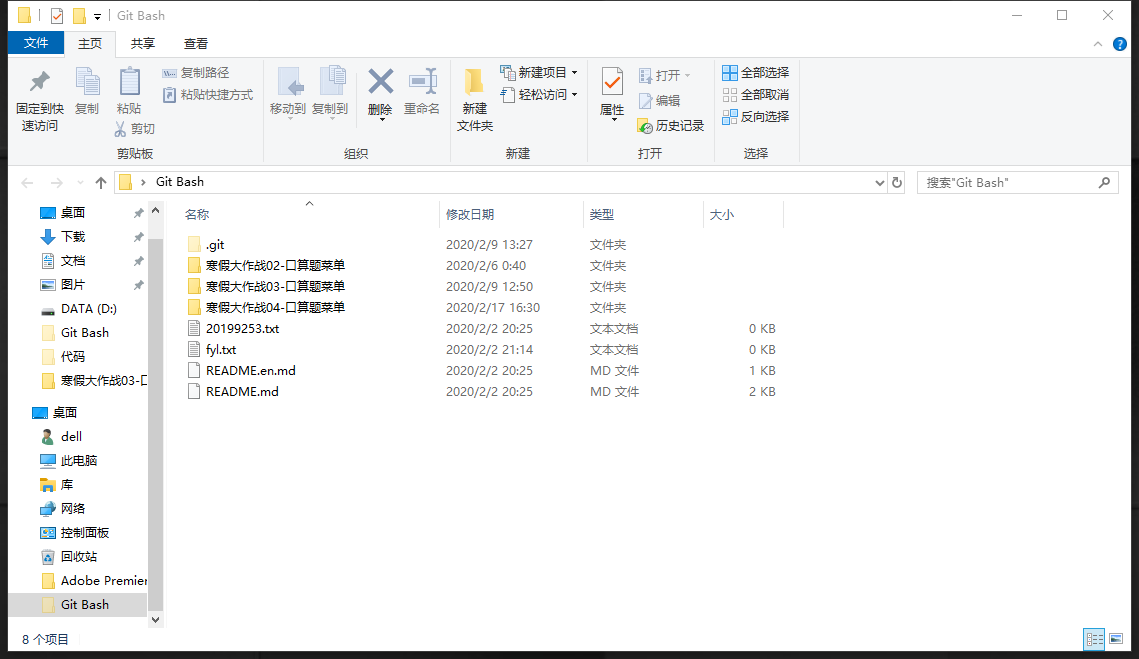Click Invert selection (反向选择)

(x=755, y=116)
